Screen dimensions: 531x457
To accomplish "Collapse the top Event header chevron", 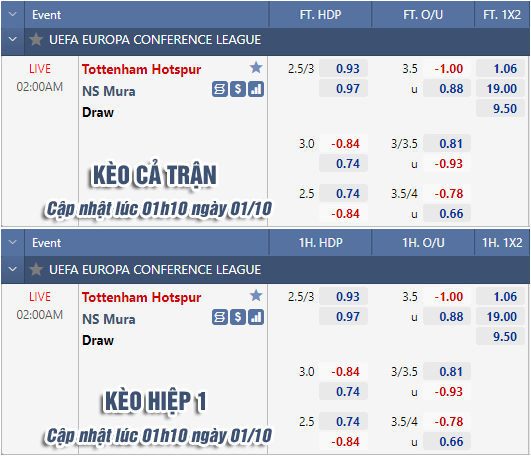I will tap(13, 14).
